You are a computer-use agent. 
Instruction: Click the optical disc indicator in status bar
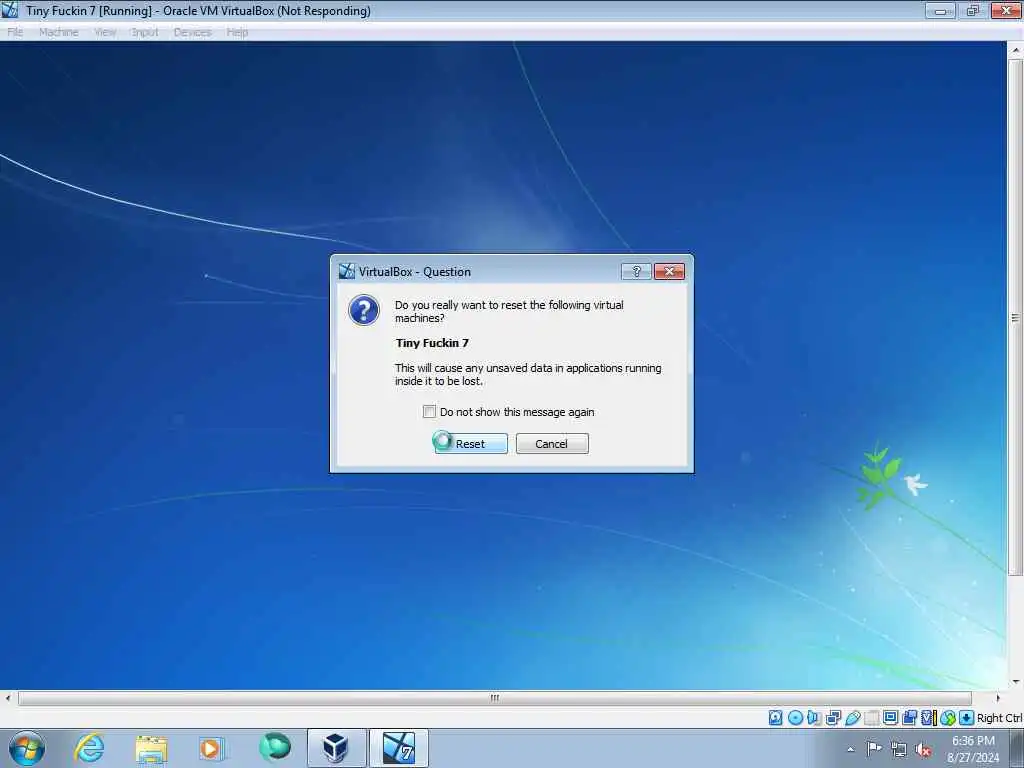[x=795, y=718]
